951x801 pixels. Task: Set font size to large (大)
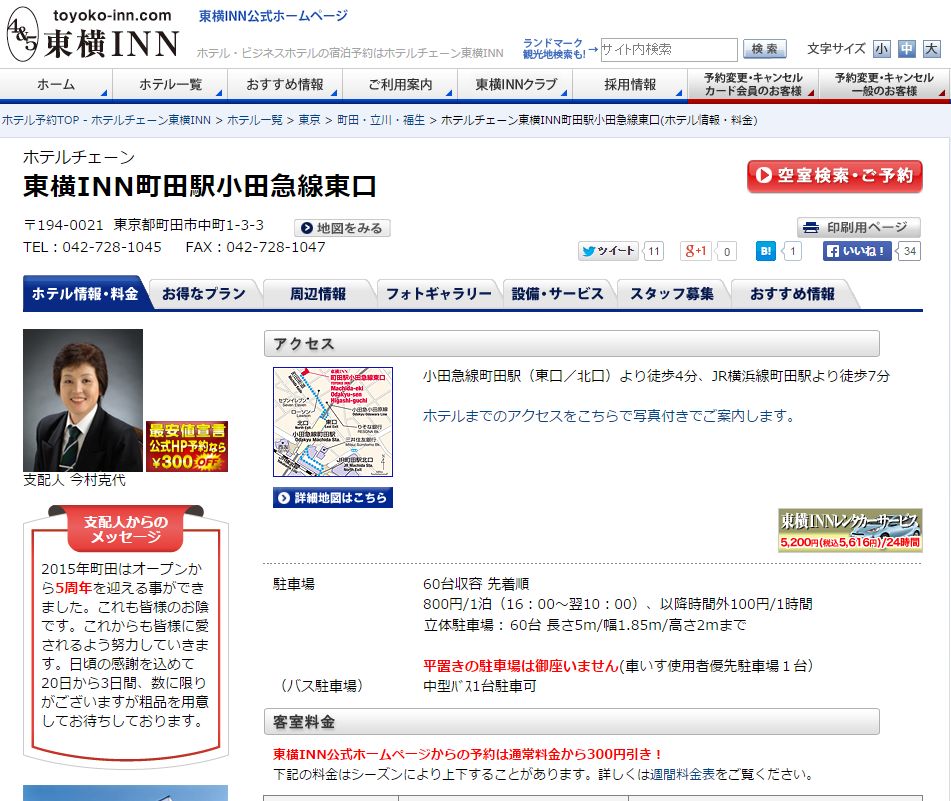click(932, 49)
